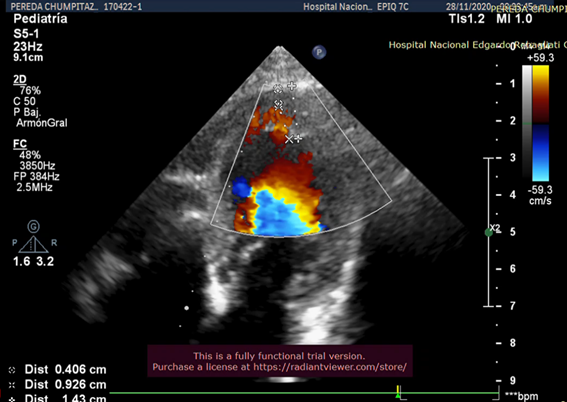Click the blue P probe orientation marker
Screen dimensions: 567x402
319,52
